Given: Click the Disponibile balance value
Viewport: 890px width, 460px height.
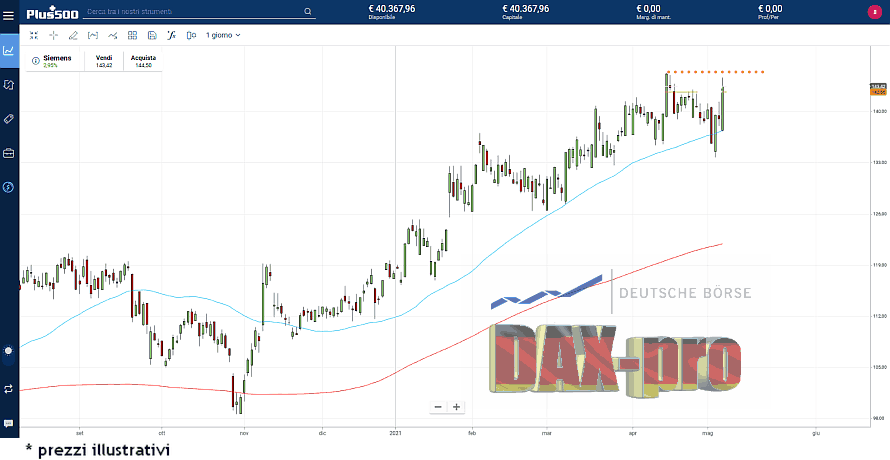Looking at the screenshot, I should [391, 9].
